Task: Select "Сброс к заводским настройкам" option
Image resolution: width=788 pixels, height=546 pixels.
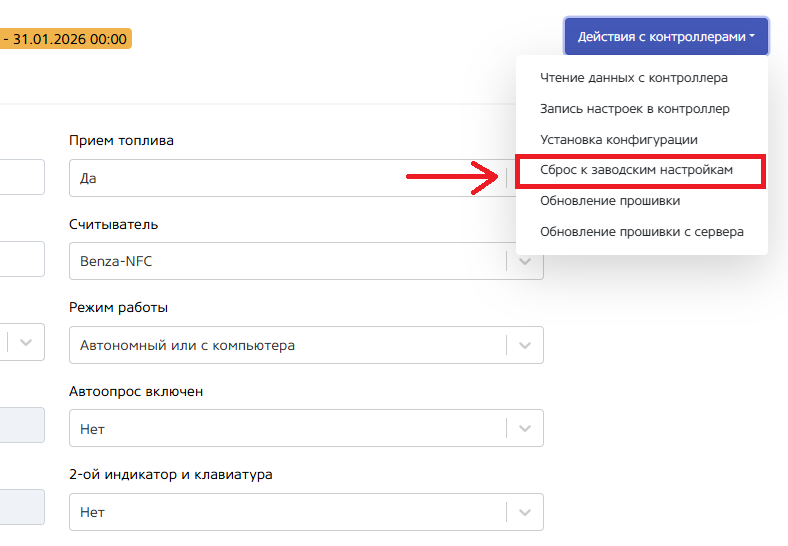Action: [x=636, y=171]
